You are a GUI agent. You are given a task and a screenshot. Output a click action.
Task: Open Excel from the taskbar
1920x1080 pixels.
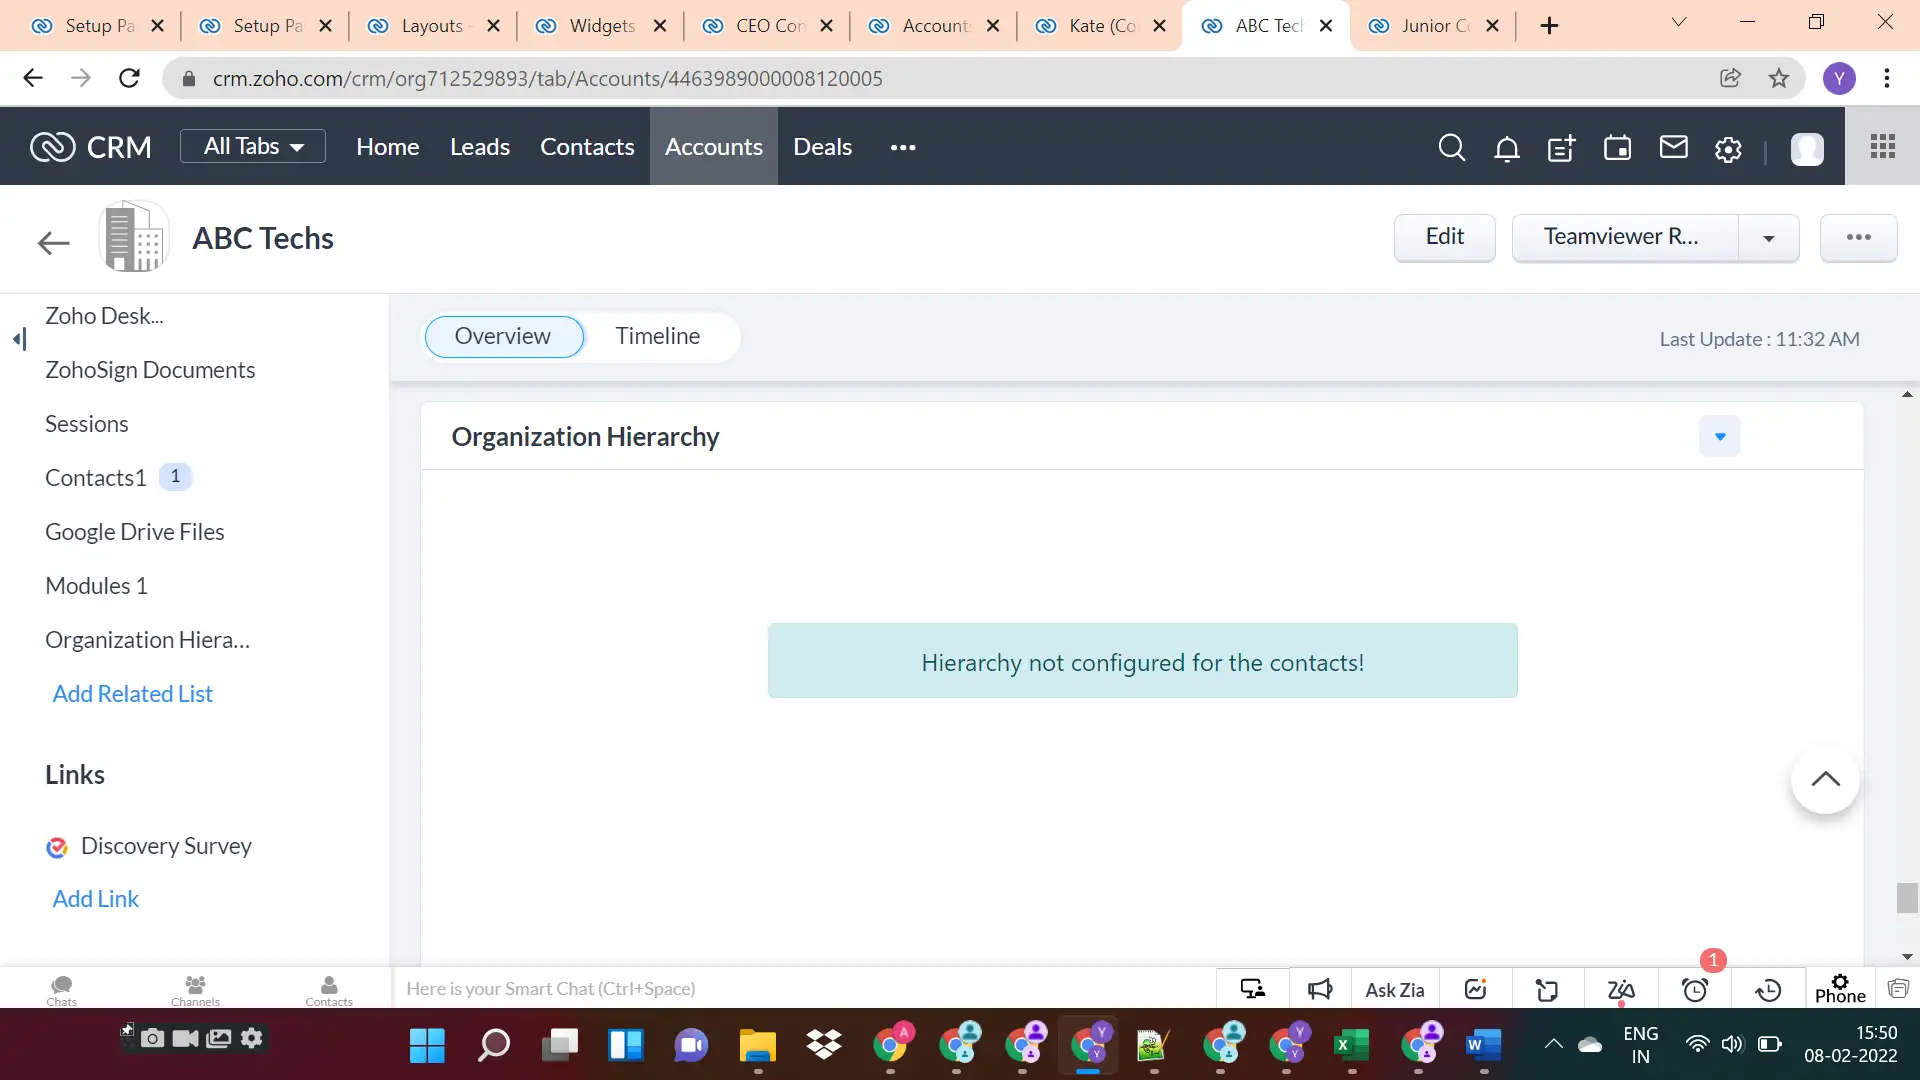pyautogui.click(x=1352, y=1046)
